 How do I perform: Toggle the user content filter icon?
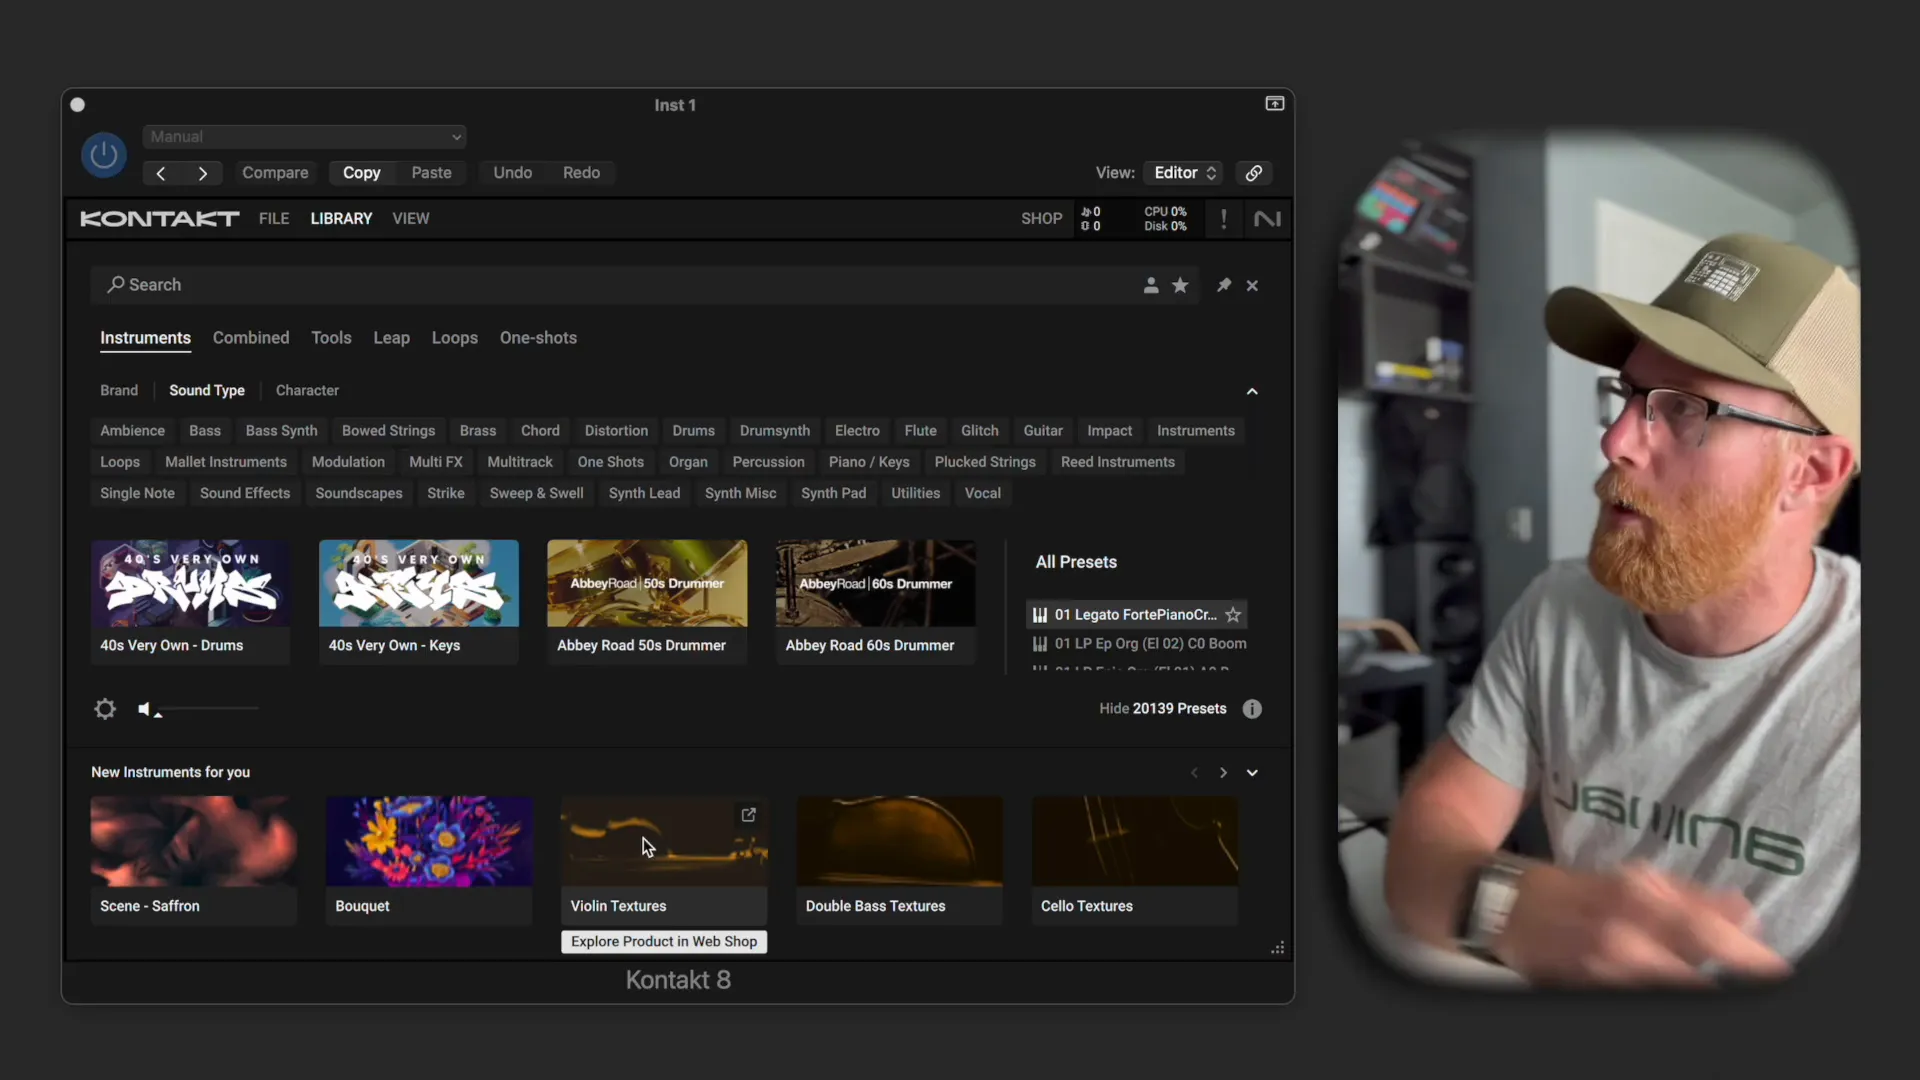(1151, 286)
